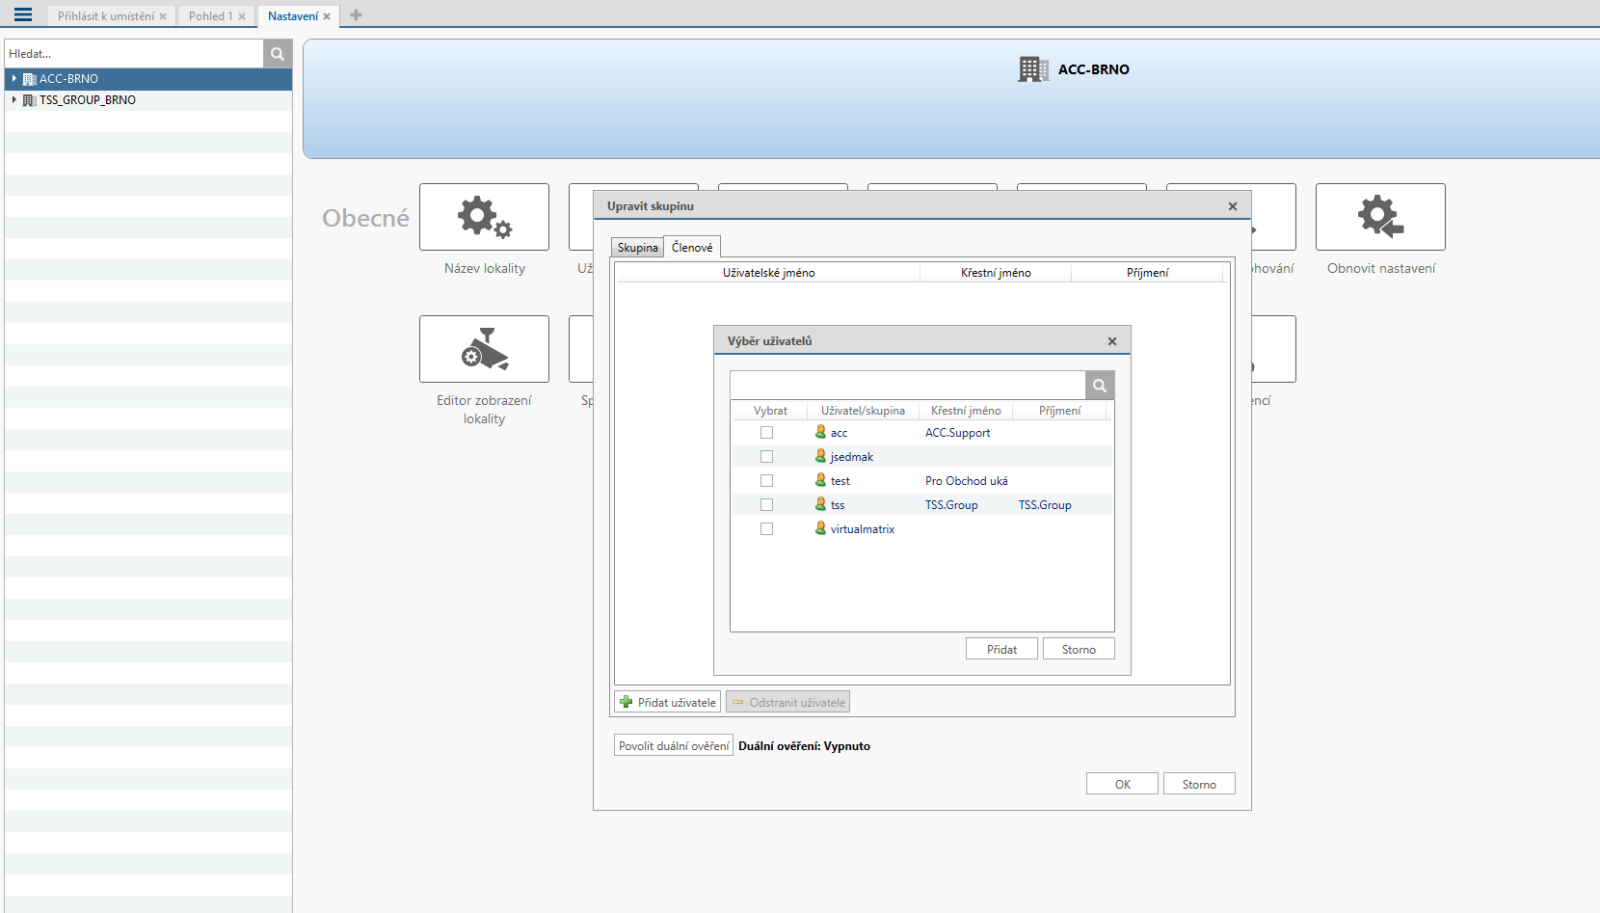Open the Editor zobrazení lokality camera icon
Screen dimensions: 1600x913
(x=484, y=349)
